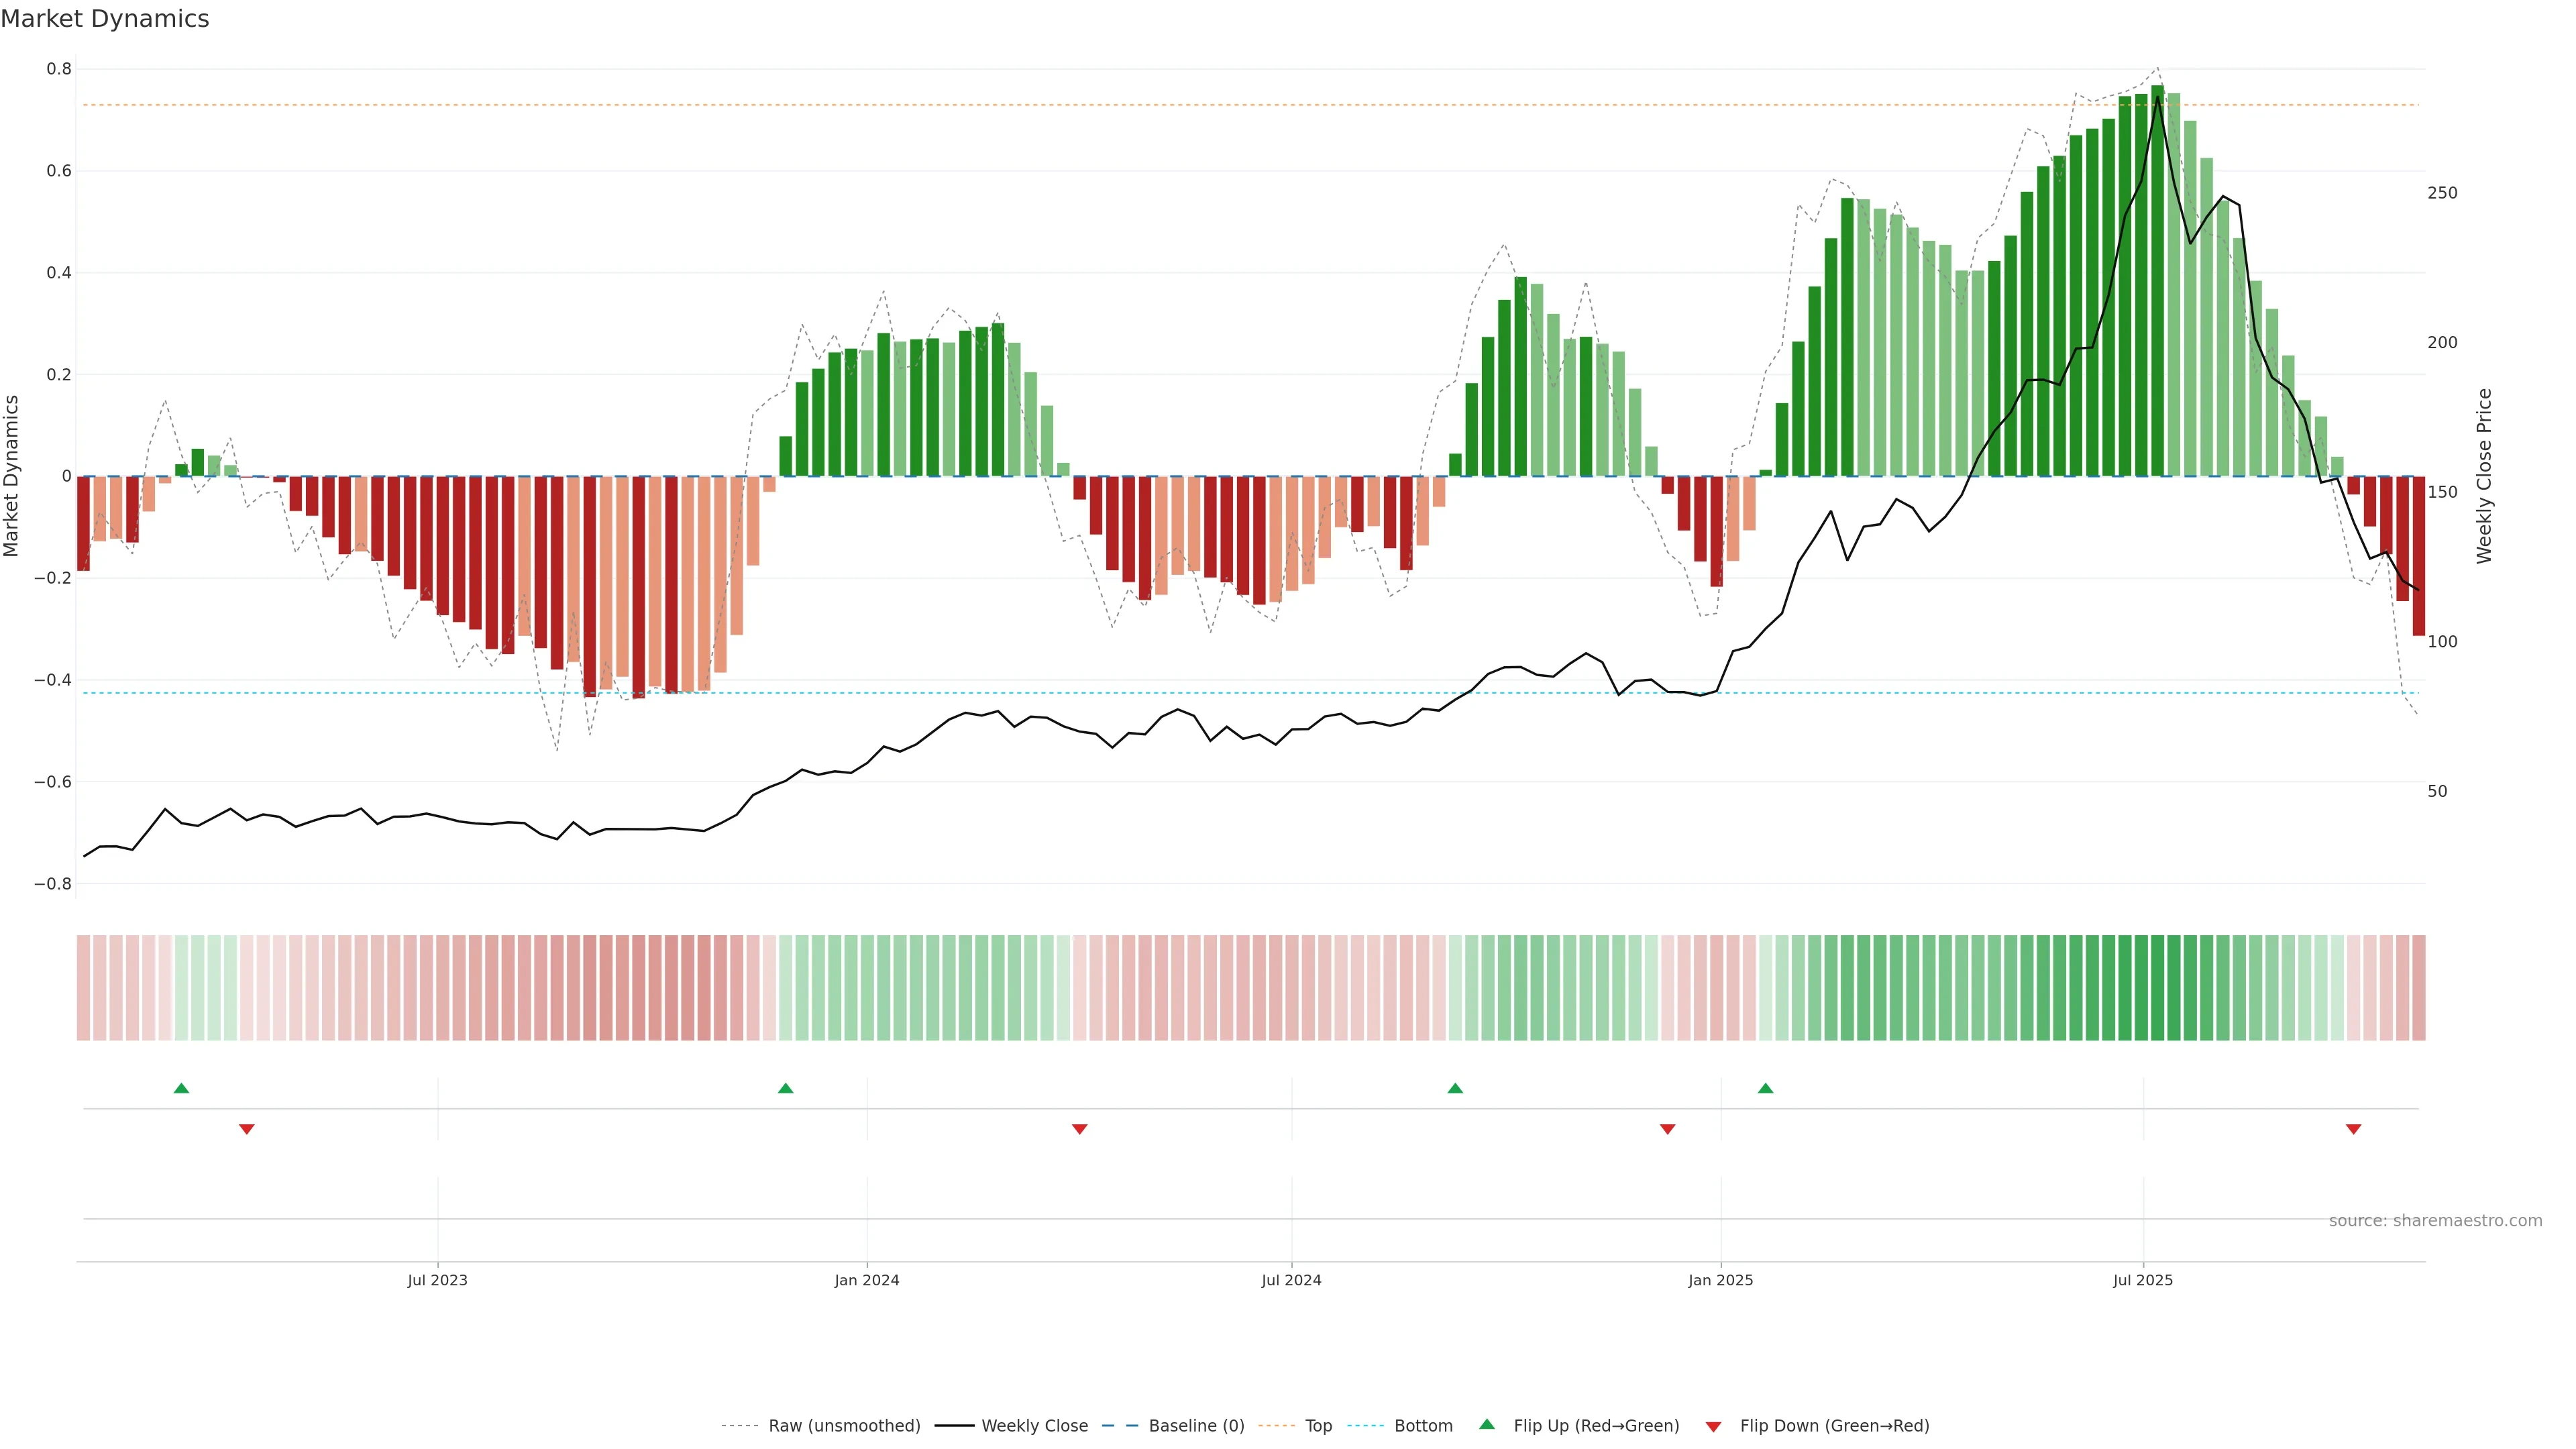This screenshot has height=1449, width=2576.
Task: Click the darkest green heatmap strip cell
Action: (2157, 988)
